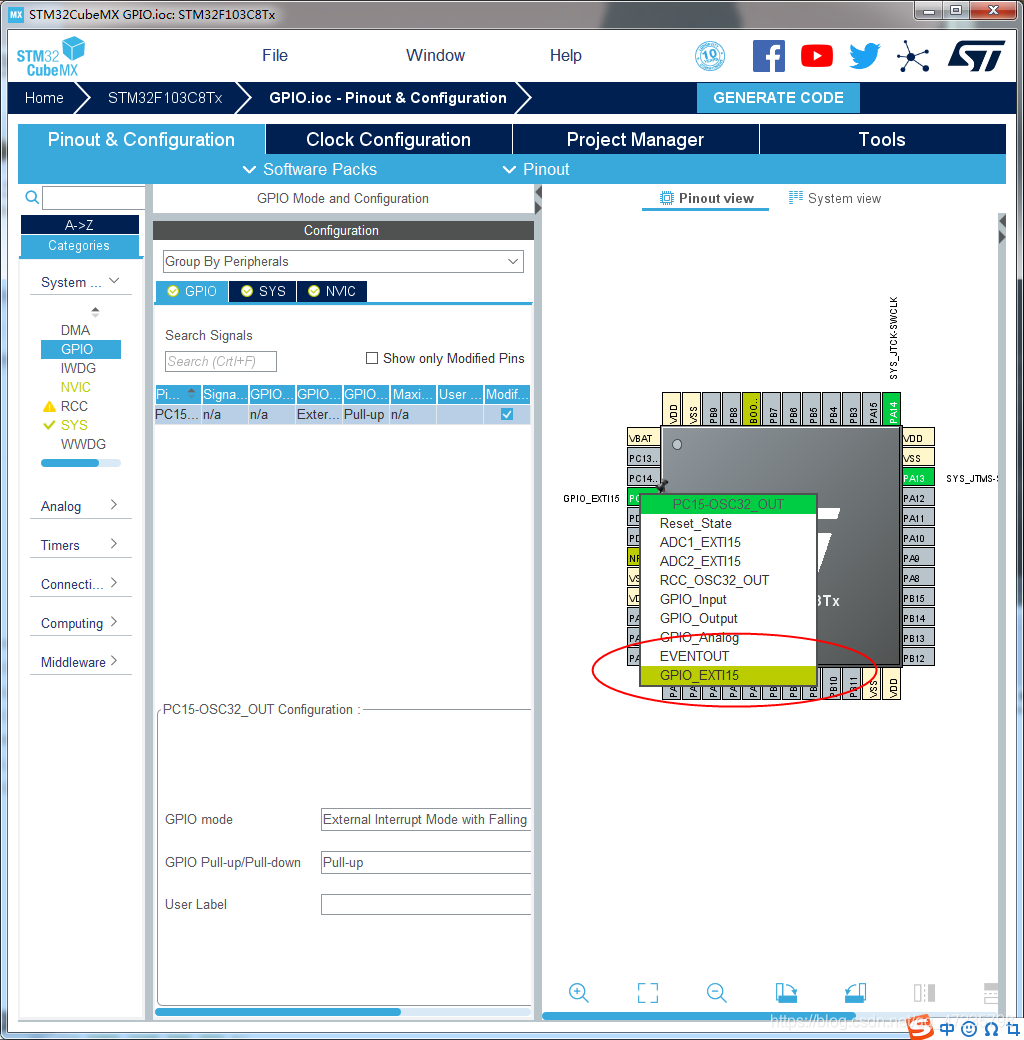This screenshot has height=1040, width=1024.
Task: Choose RCC_OSC32_OUT from pin context menu
Action: [728, 580]
